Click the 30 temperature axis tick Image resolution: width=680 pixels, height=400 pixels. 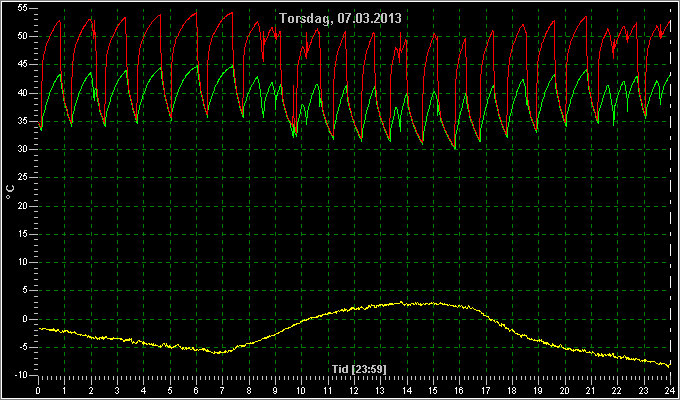pyautogui.click(x=23, y=150)
